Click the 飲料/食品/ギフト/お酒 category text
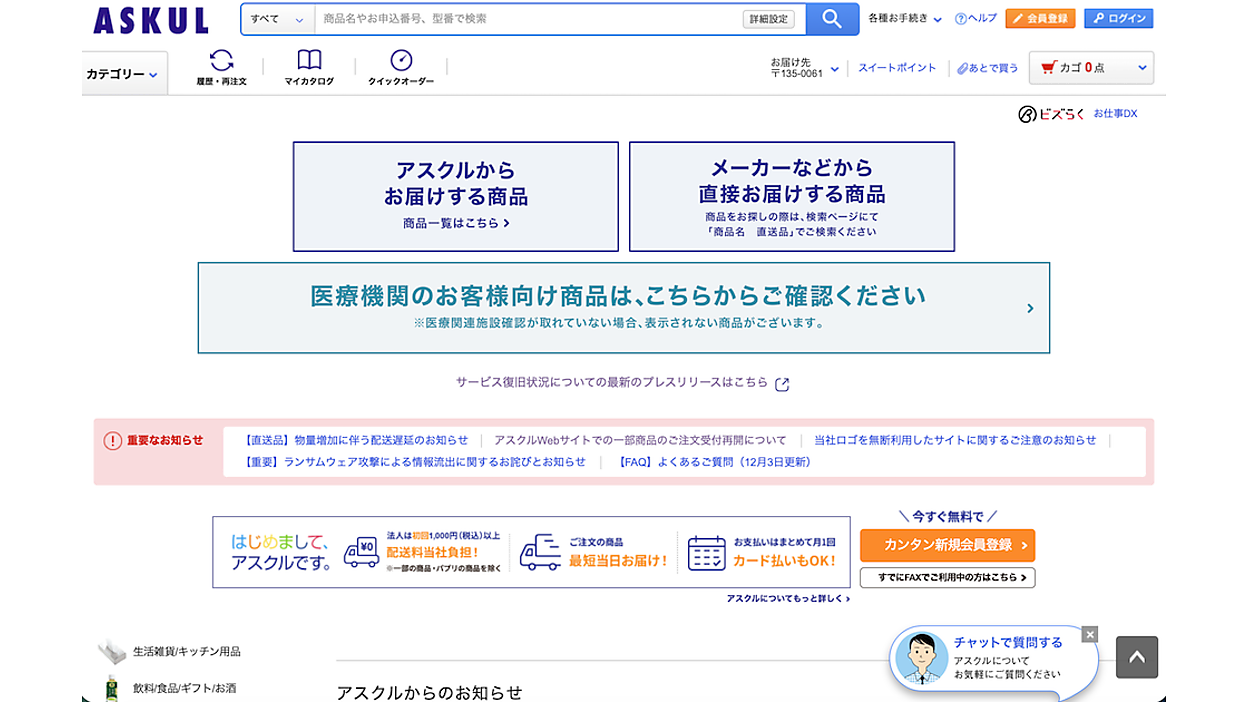The height and width of the screenshot is (702, 1248). pyautogui.click(x=185, y=689)
